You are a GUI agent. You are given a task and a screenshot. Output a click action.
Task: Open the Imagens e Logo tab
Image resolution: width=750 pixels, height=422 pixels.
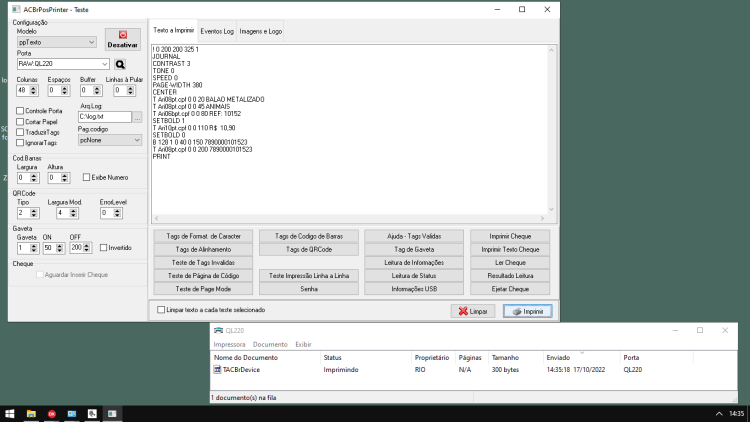[261, 32]
